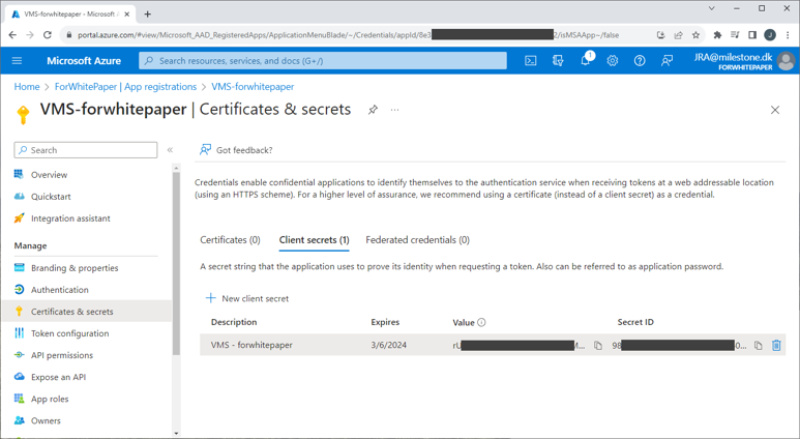Open Azure Cloud Shell from top bar
This screenshot has height=439, width=800.
pyautogui.click(x=531, y=61)
